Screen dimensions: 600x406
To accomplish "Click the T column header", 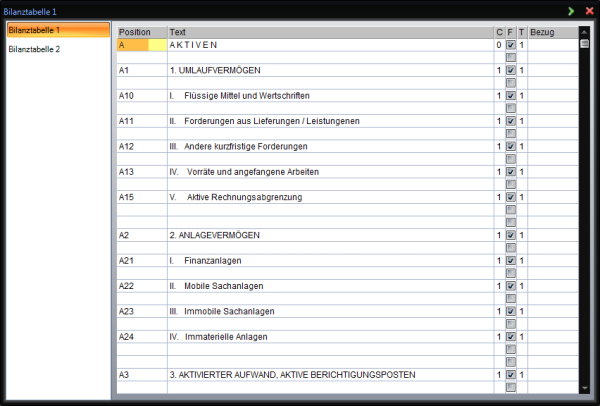I will tap(522, 32).
